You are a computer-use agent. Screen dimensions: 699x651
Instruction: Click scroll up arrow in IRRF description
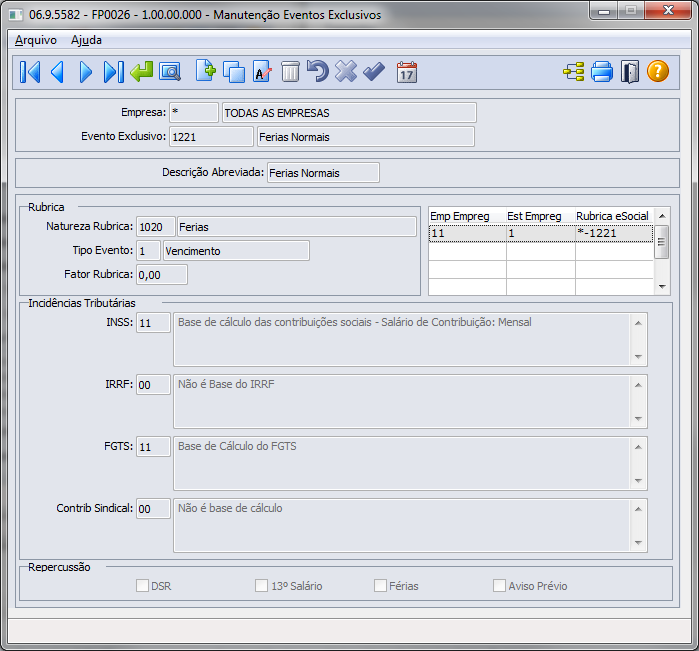638,385
